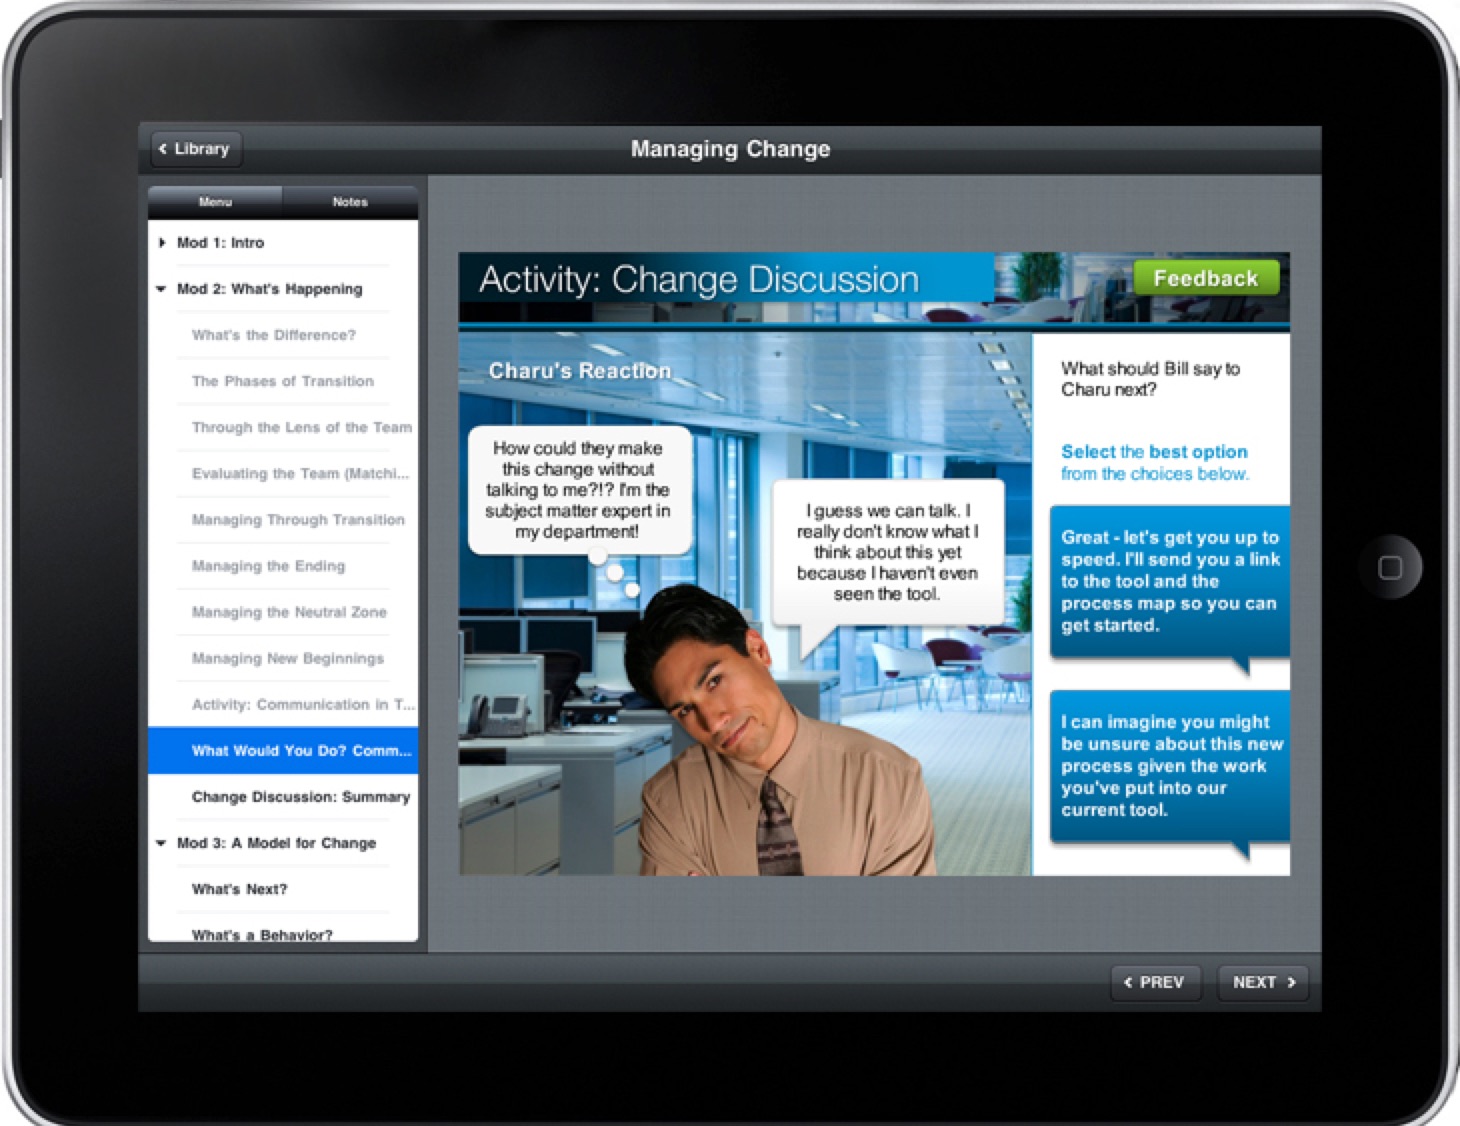Viewport: 1460px width, 1126px height.
Task: Open What's Next? lesson
Action: click(283, 889)
